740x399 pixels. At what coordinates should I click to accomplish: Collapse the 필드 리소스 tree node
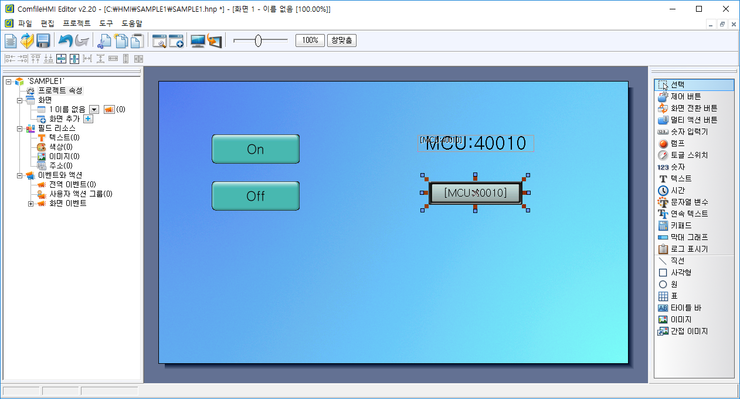[19, 128]
